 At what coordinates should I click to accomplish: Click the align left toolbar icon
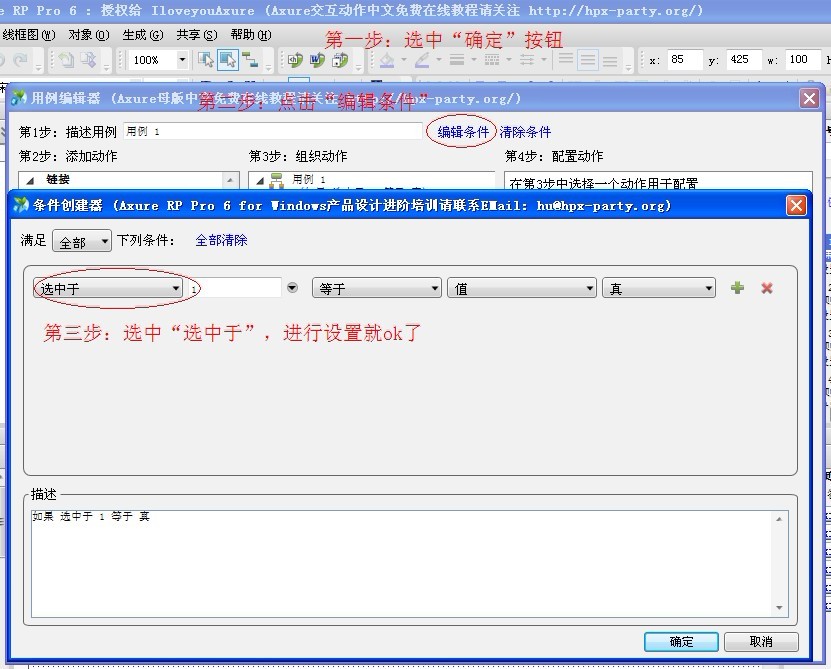click(x=566, y=60)
